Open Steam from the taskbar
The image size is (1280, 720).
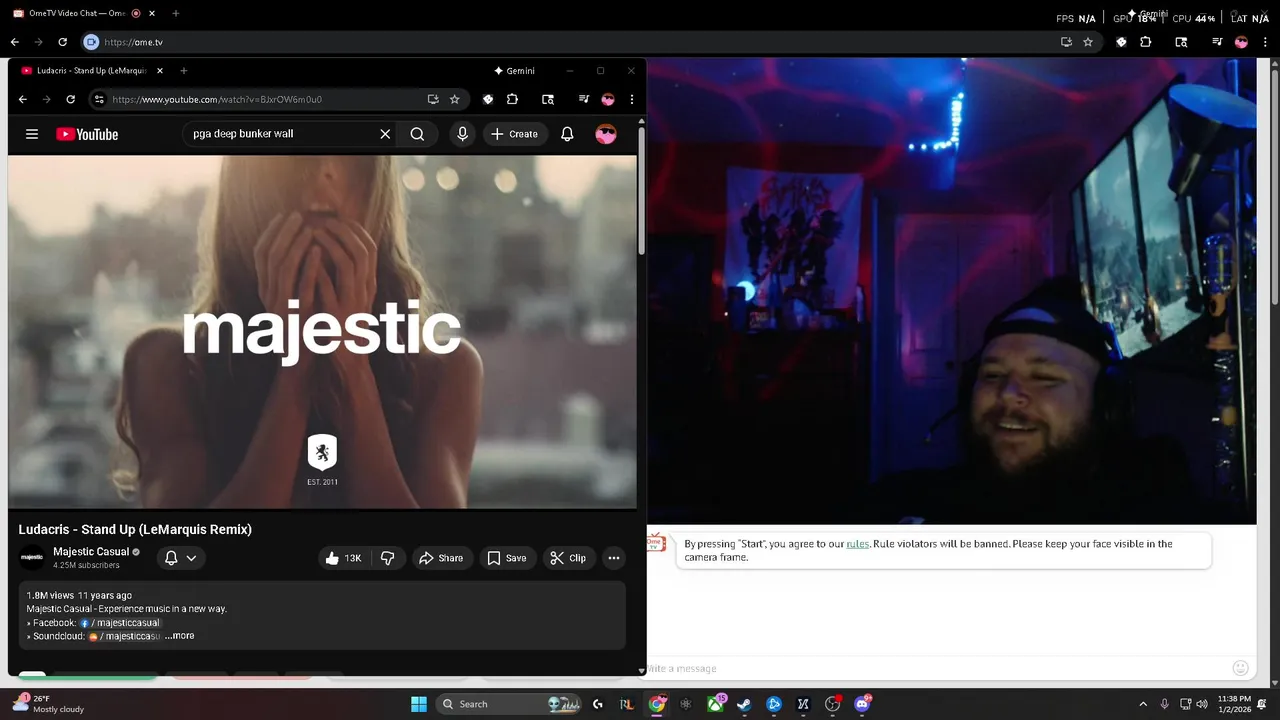[744, 704]
